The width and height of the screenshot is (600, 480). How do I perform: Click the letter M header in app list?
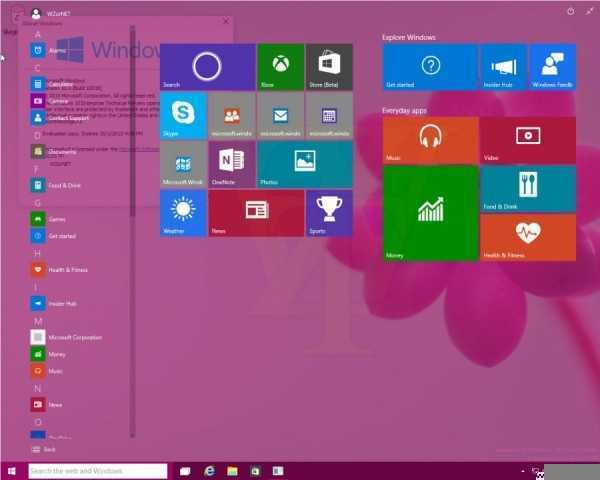tap(38, 322)
